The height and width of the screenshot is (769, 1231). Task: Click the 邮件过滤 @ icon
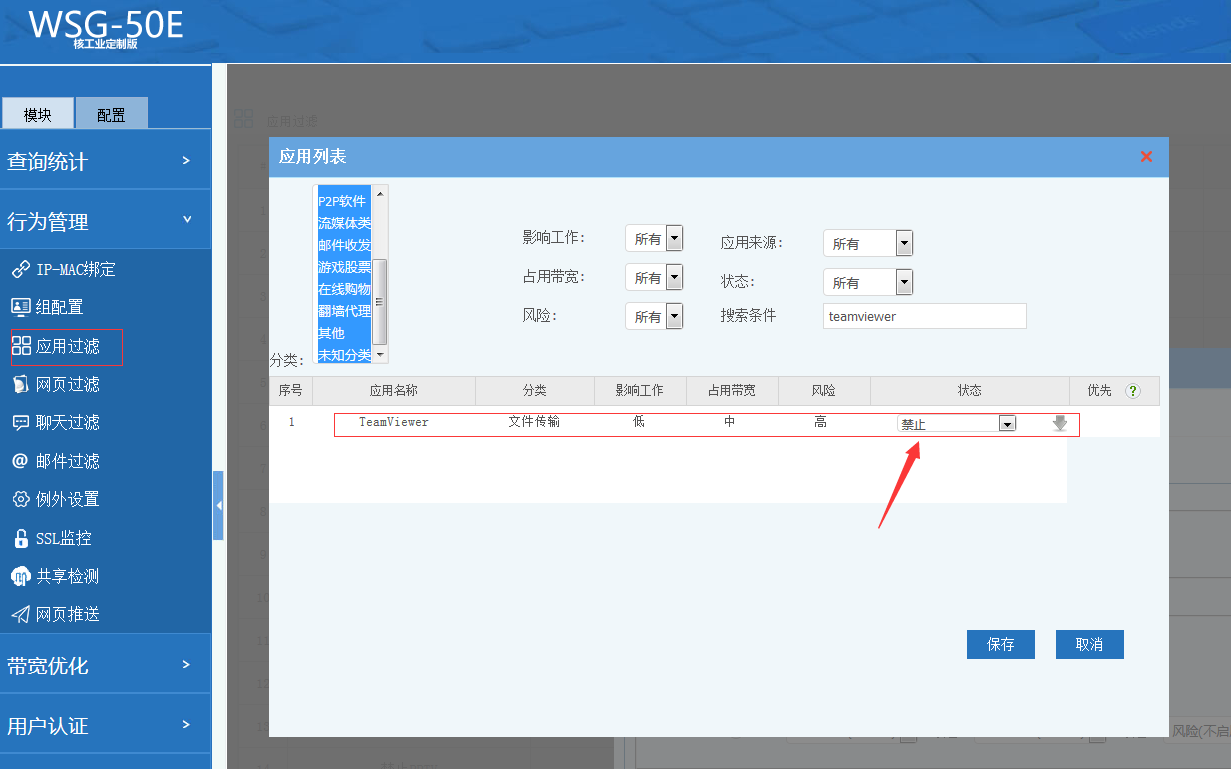pos(21,461)
